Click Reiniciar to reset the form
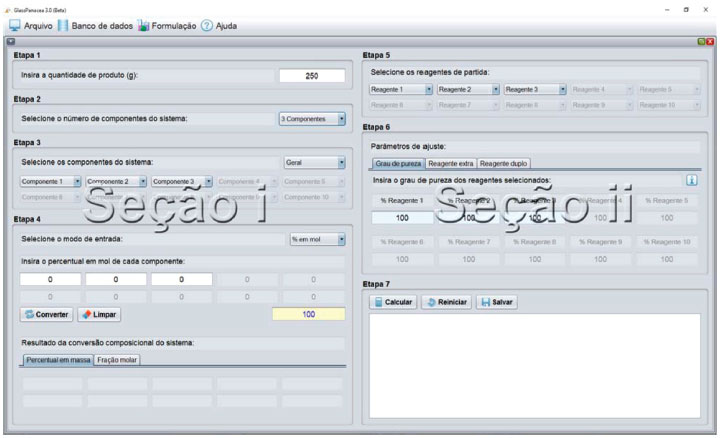The height and width of the screenshot is (438, 721). (446, 301)
